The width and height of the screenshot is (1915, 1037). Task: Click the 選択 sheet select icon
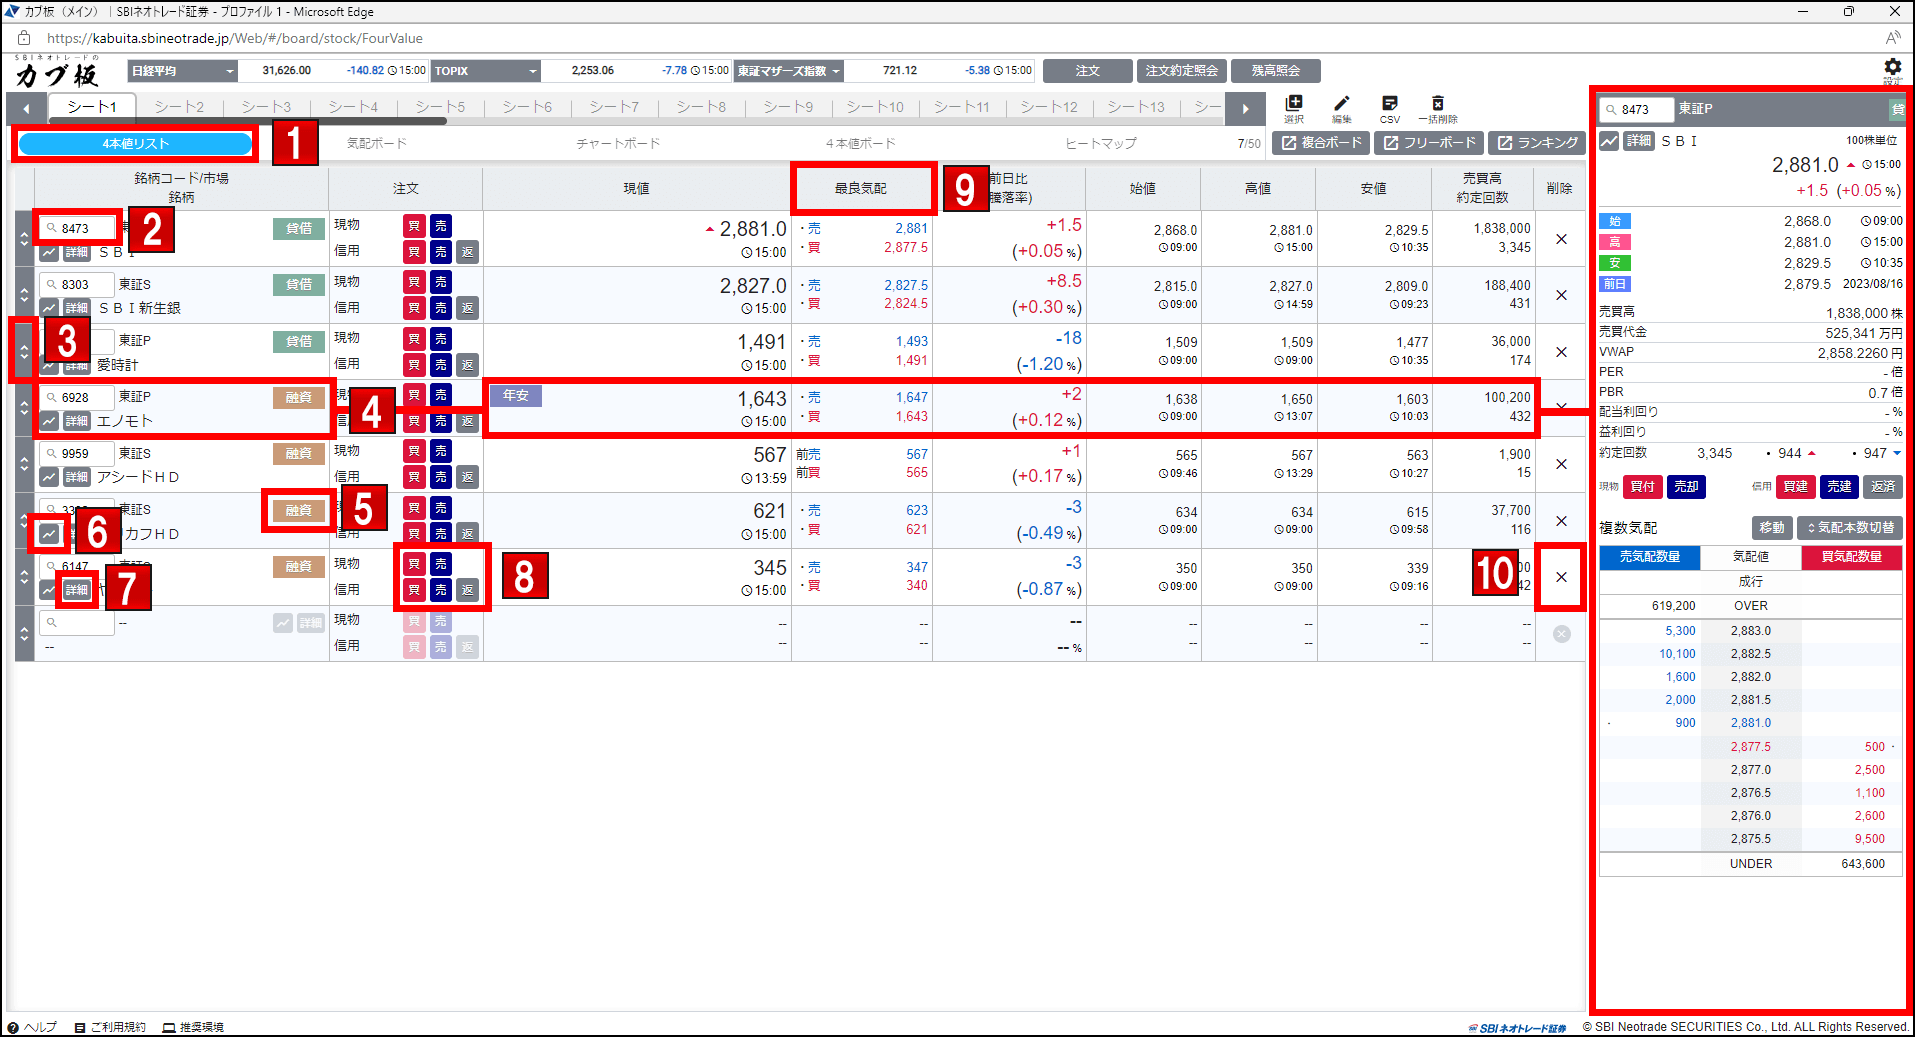coord(1294,109)
